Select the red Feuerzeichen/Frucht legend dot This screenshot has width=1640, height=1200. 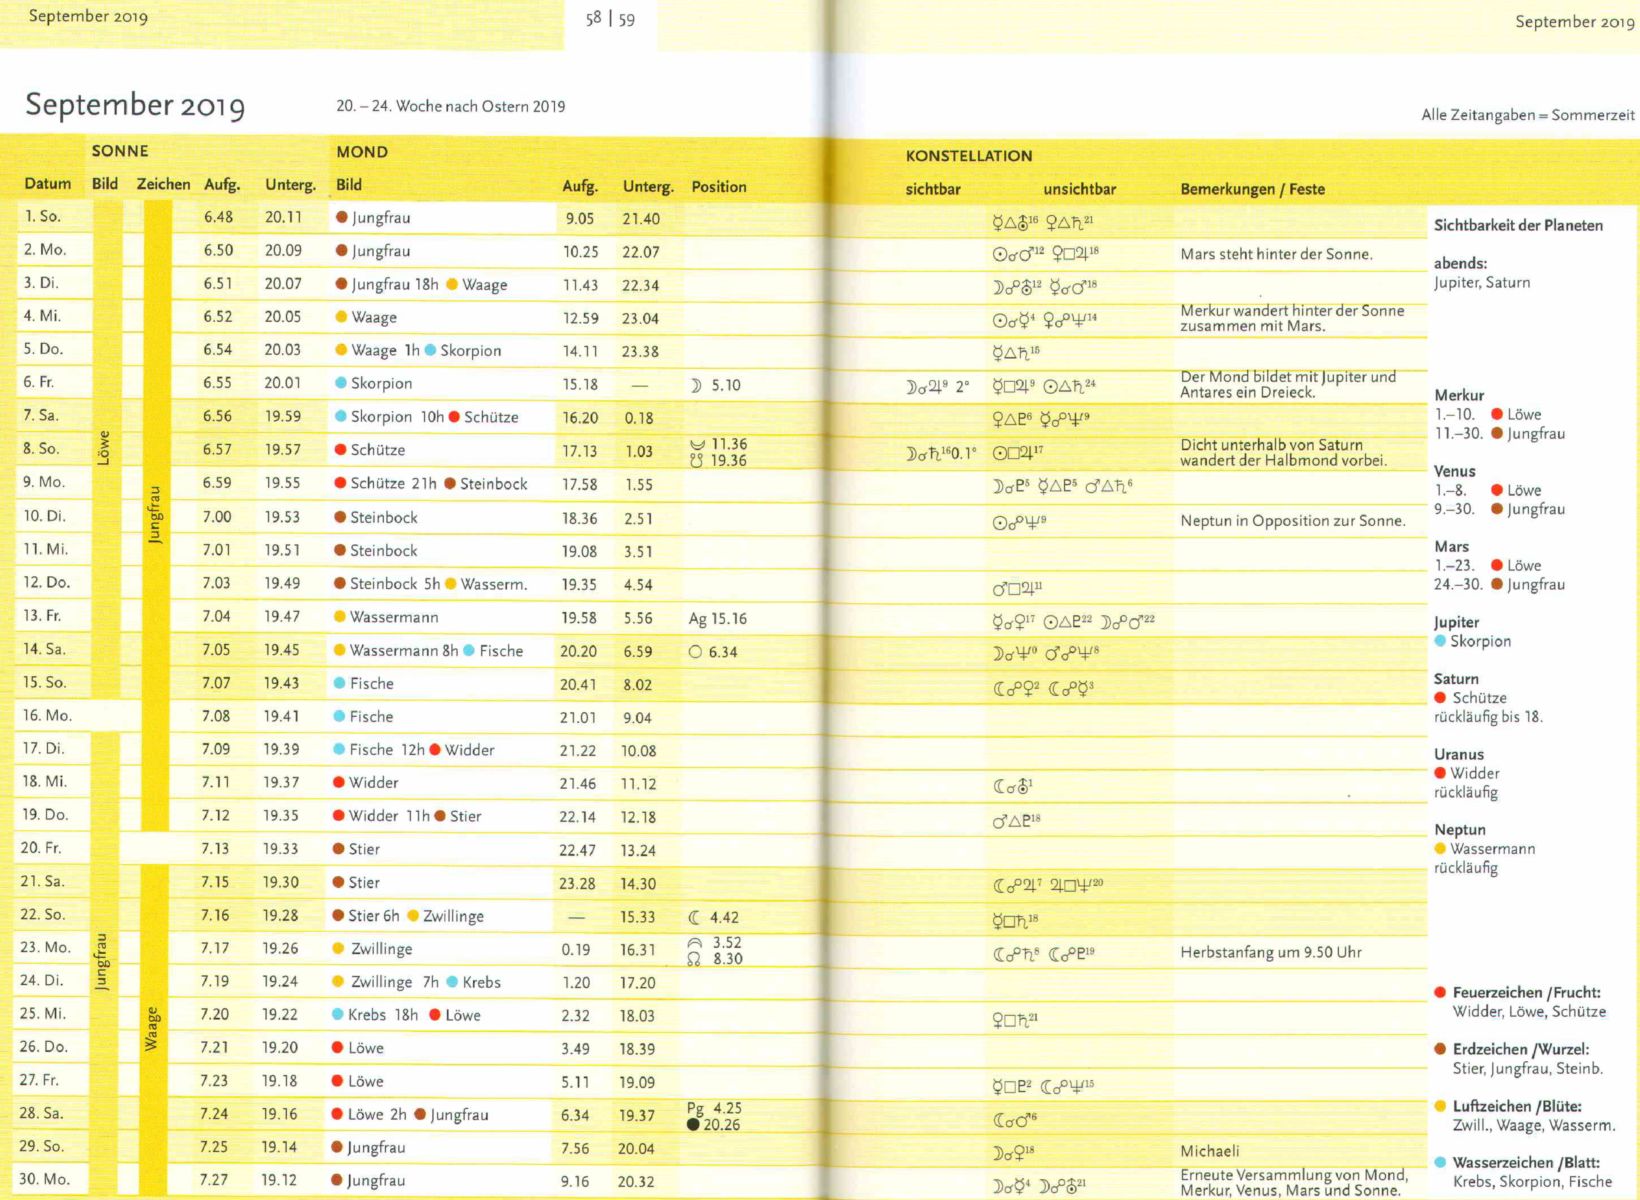coord(1440,993)
